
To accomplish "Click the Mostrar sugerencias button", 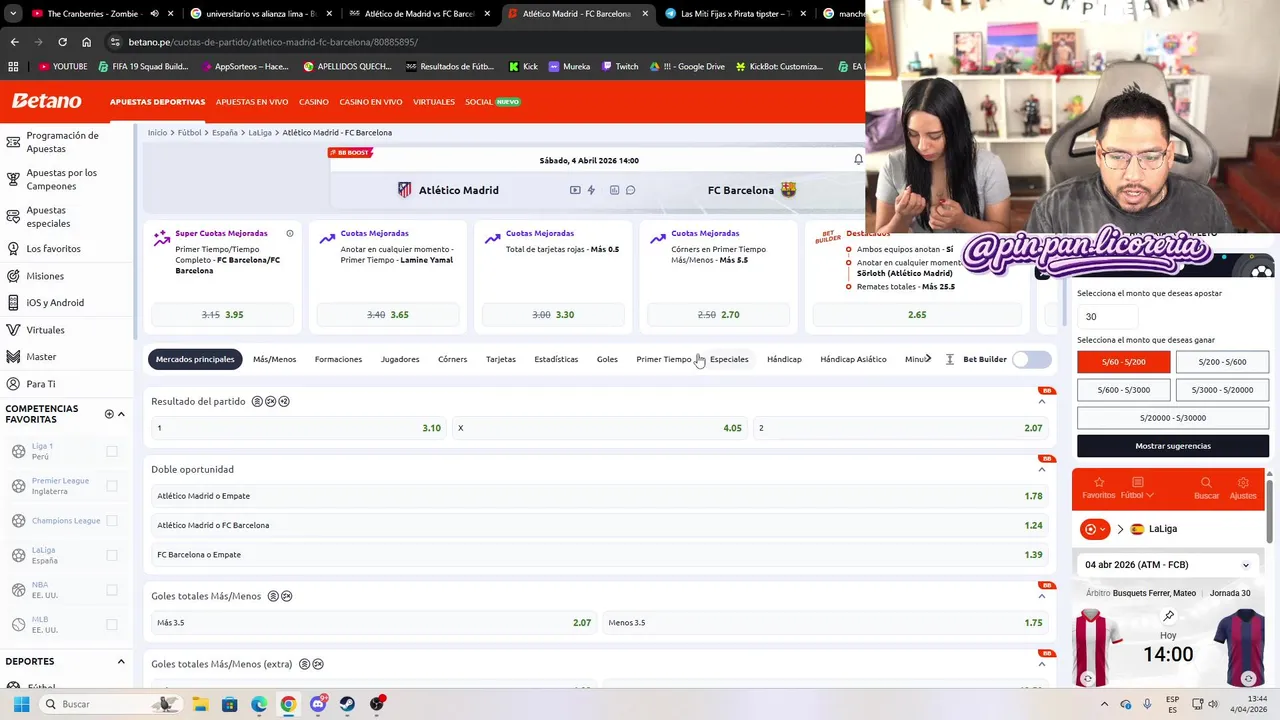I will (1173, 446).
